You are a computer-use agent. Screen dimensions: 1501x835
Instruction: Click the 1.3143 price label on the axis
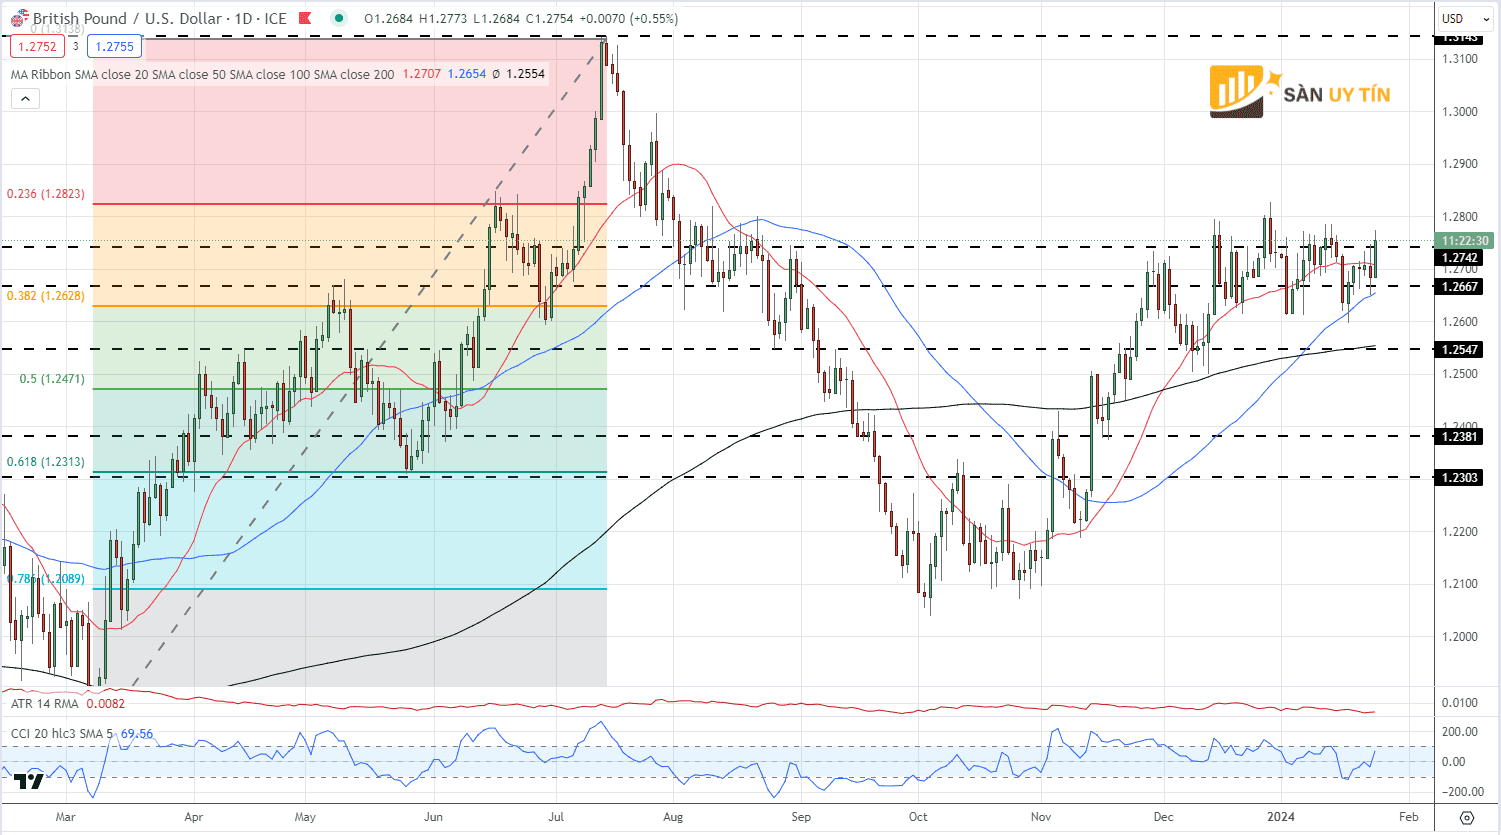pos(1460,38)
